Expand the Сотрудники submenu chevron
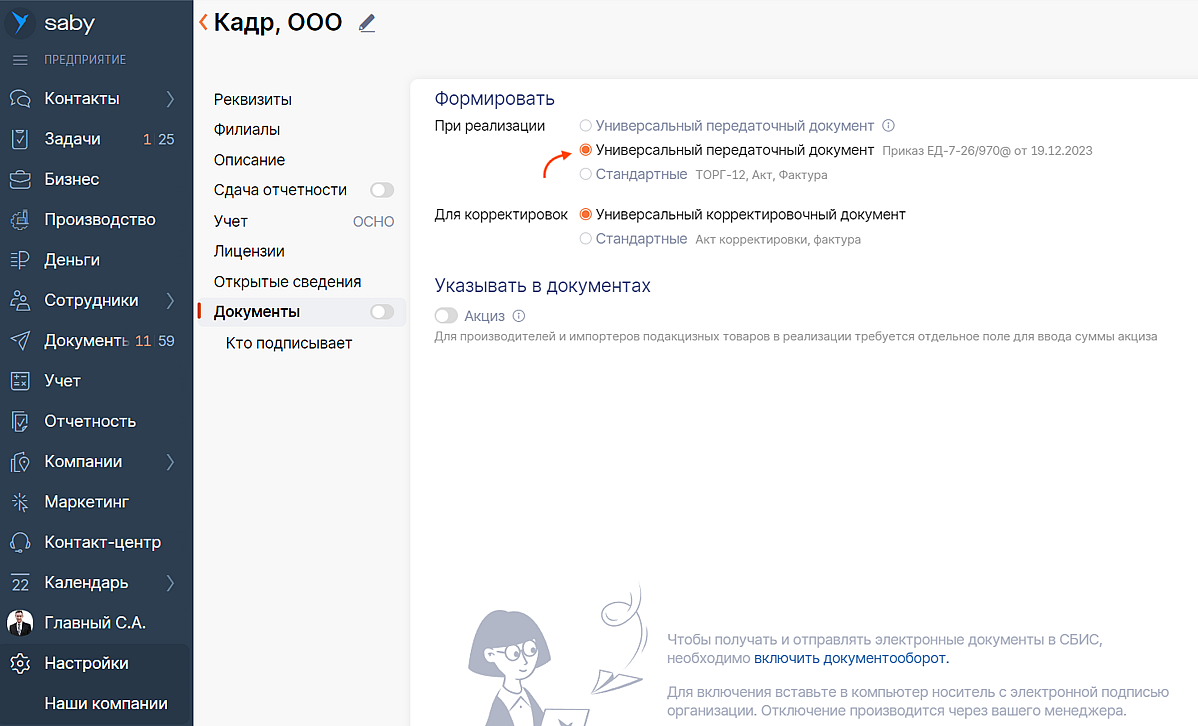The image size is (1198, 726). (x=170, y=300)
